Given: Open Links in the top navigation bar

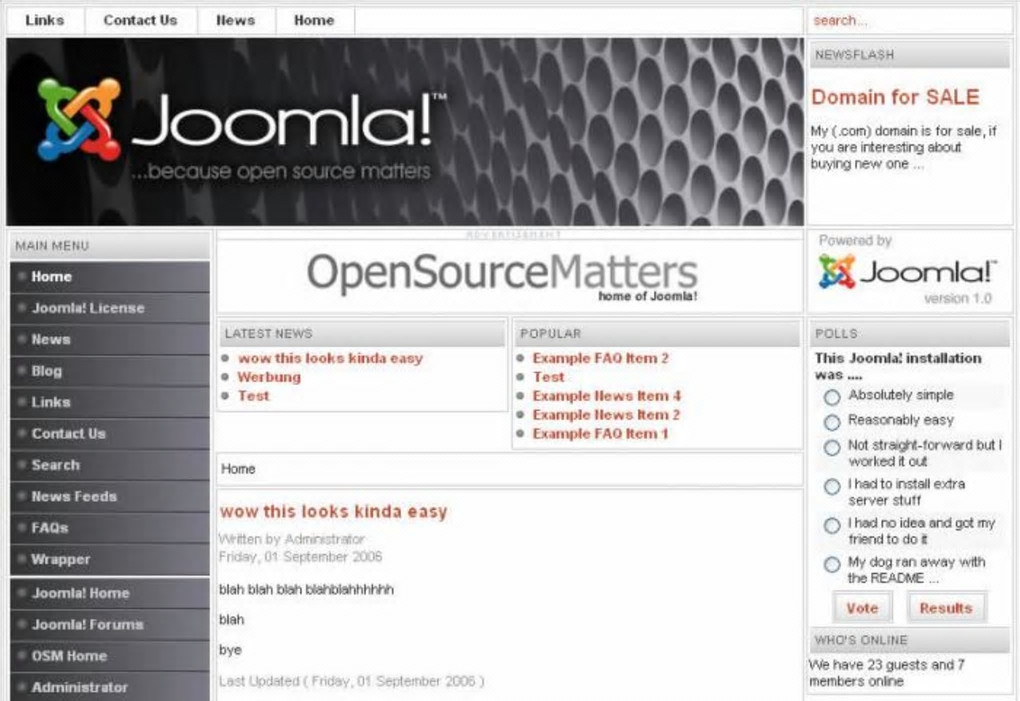Looking at the screenshot, I should (x=45, y=20).
